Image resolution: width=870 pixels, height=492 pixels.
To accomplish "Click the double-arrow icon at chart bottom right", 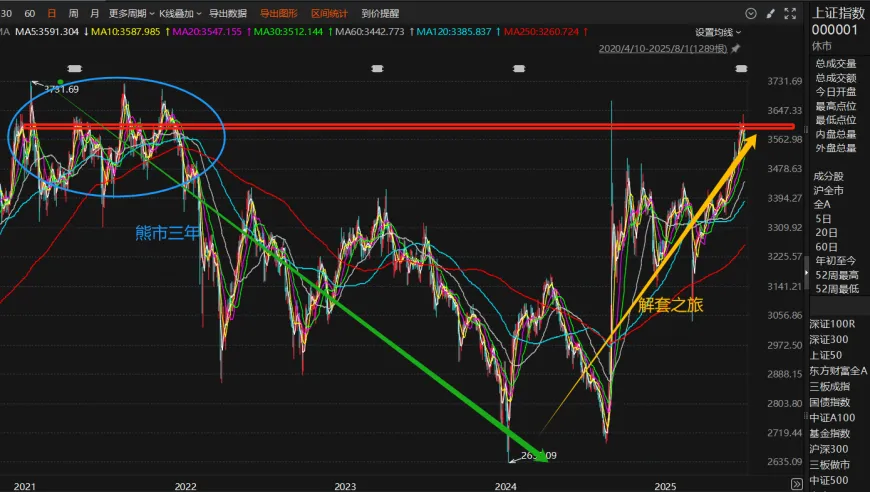I will click(796, 484).
